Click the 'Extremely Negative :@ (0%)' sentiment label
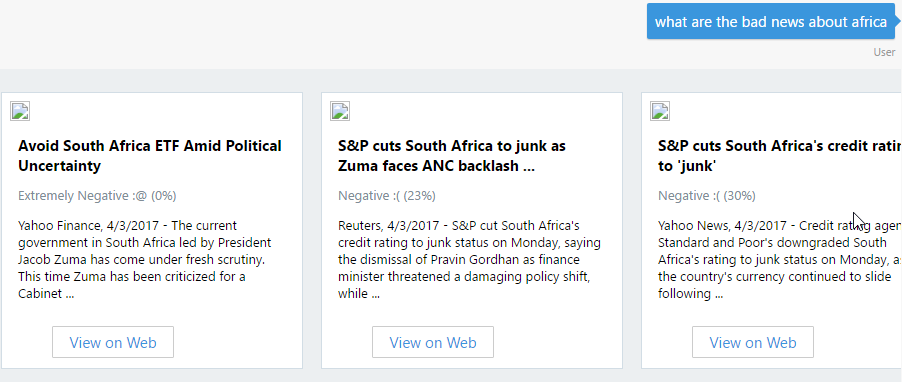The width and height of the screenshot is (902, 382). tap(97, 196)
